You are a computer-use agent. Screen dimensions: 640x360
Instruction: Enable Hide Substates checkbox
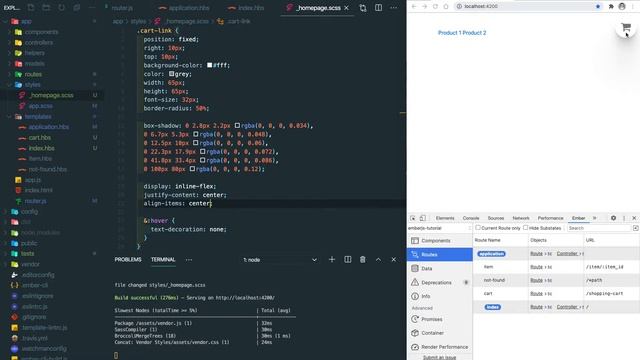(x=526, y=228)
